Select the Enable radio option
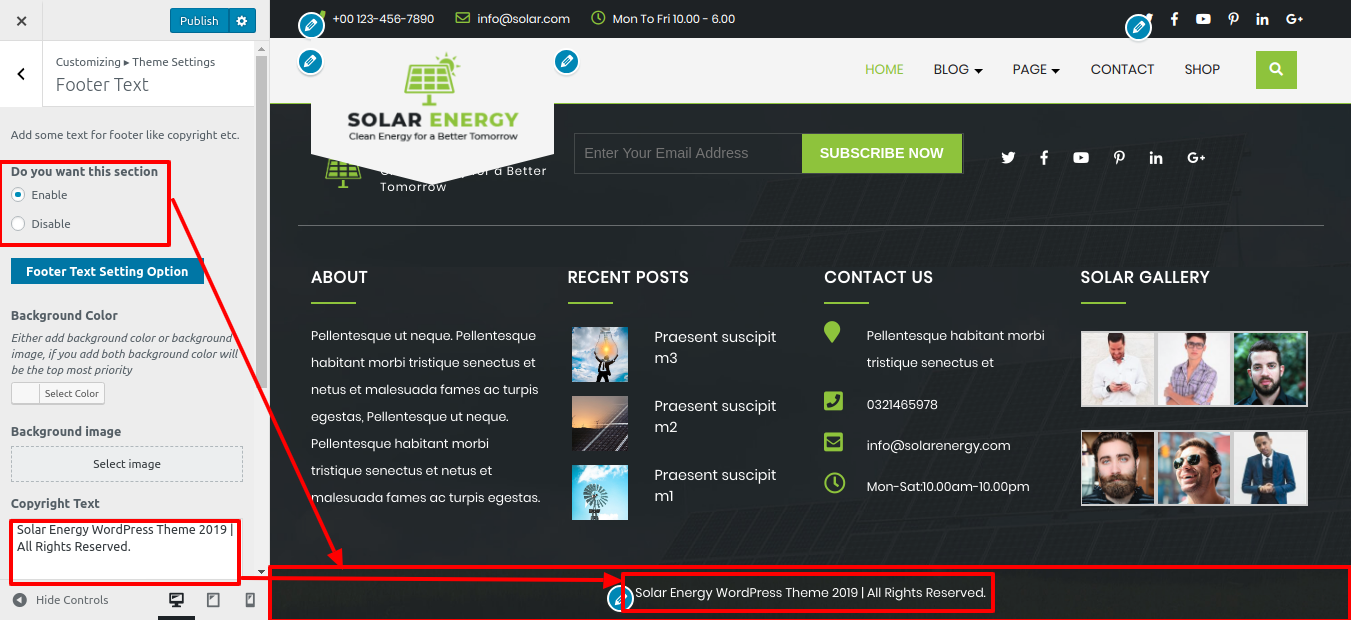This screenshot has height=620, width=1351. (x=18, y=195)
